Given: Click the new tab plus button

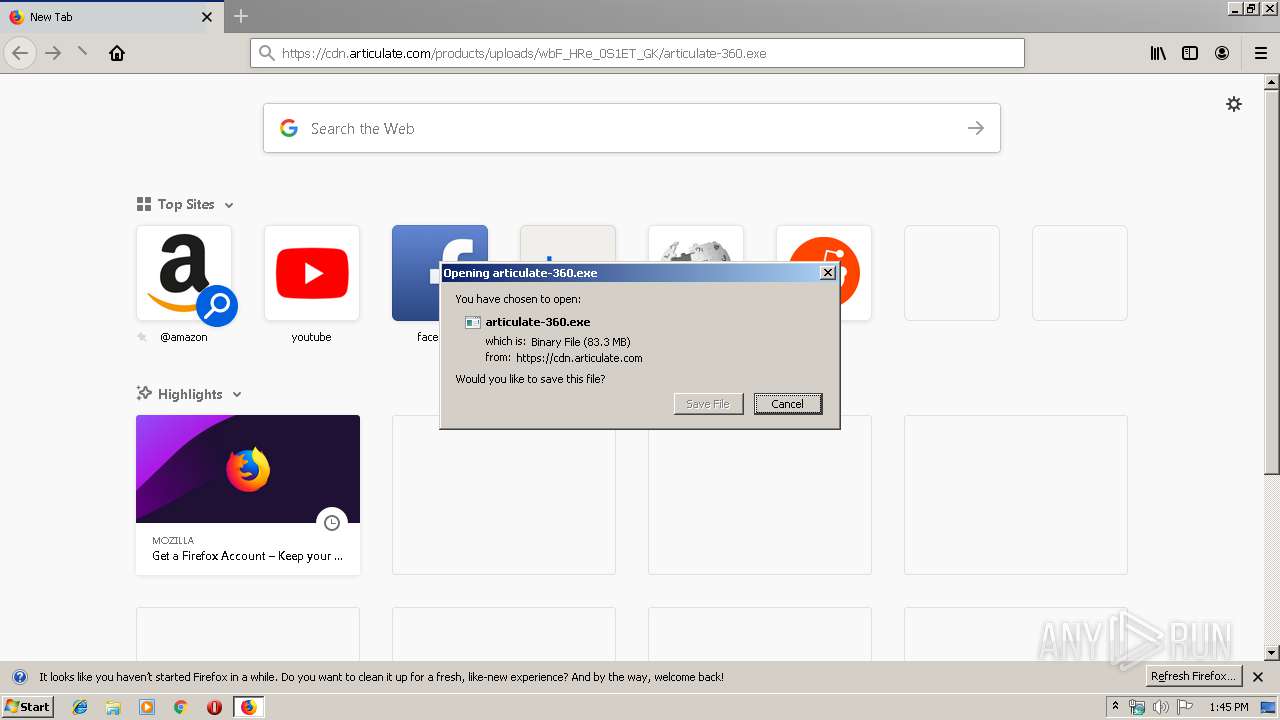Looking at the screenshot, I should point(241,16).
